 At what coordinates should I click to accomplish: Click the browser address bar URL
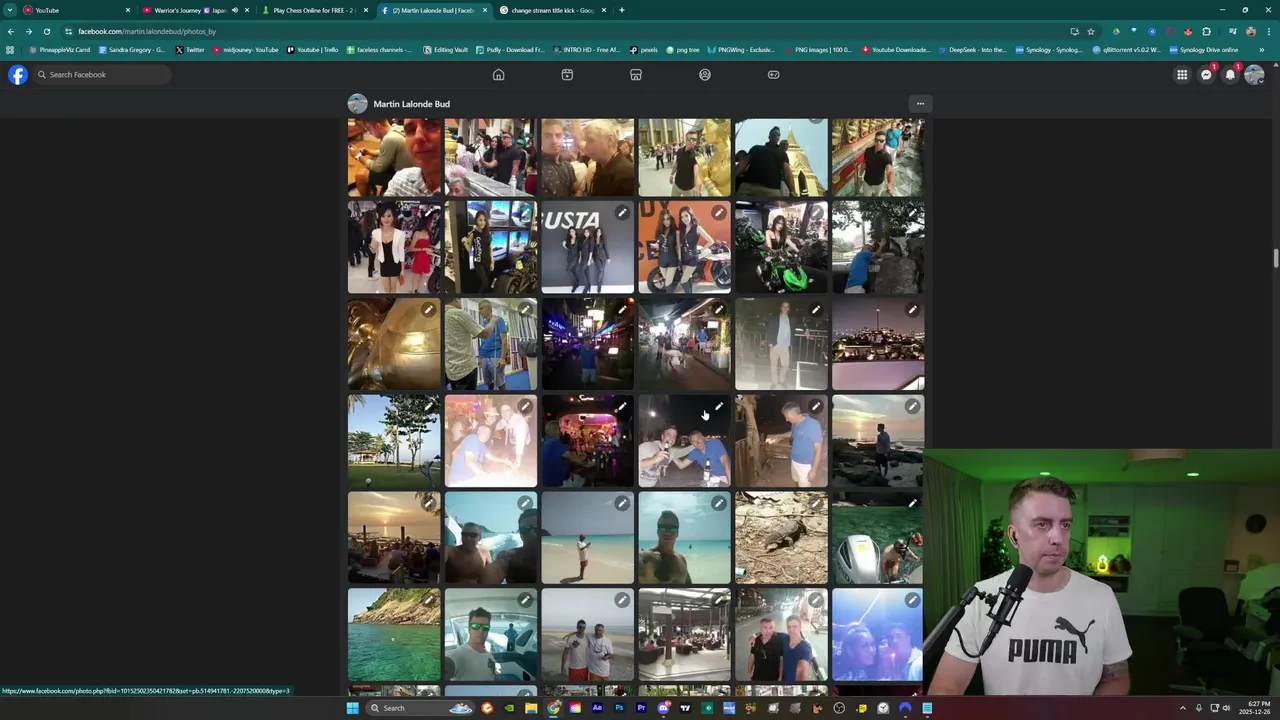tap(147, 31)
